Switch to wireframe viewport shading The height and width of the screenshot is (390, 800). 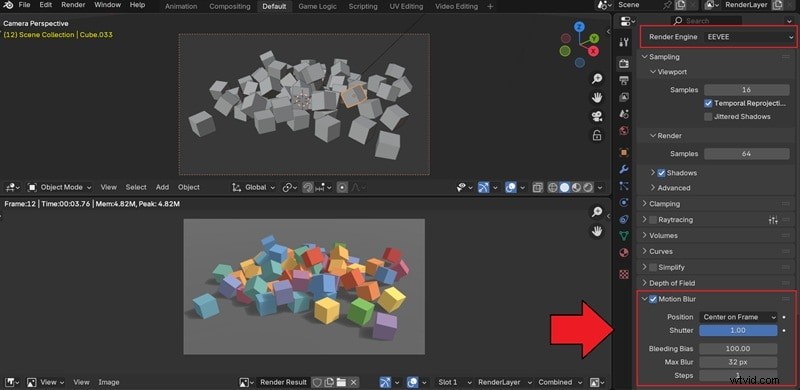point(553,187)
